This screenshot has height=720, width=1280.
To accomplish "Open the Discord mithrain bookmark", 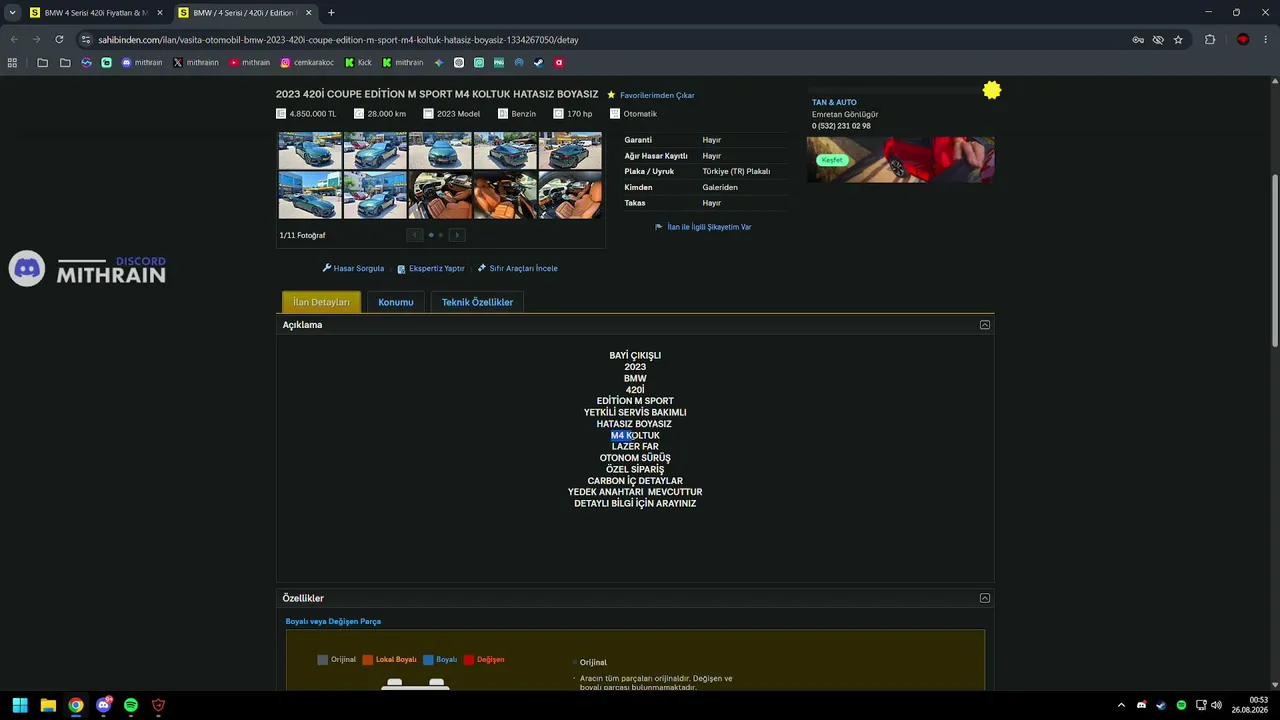I will tap(141, 62).
